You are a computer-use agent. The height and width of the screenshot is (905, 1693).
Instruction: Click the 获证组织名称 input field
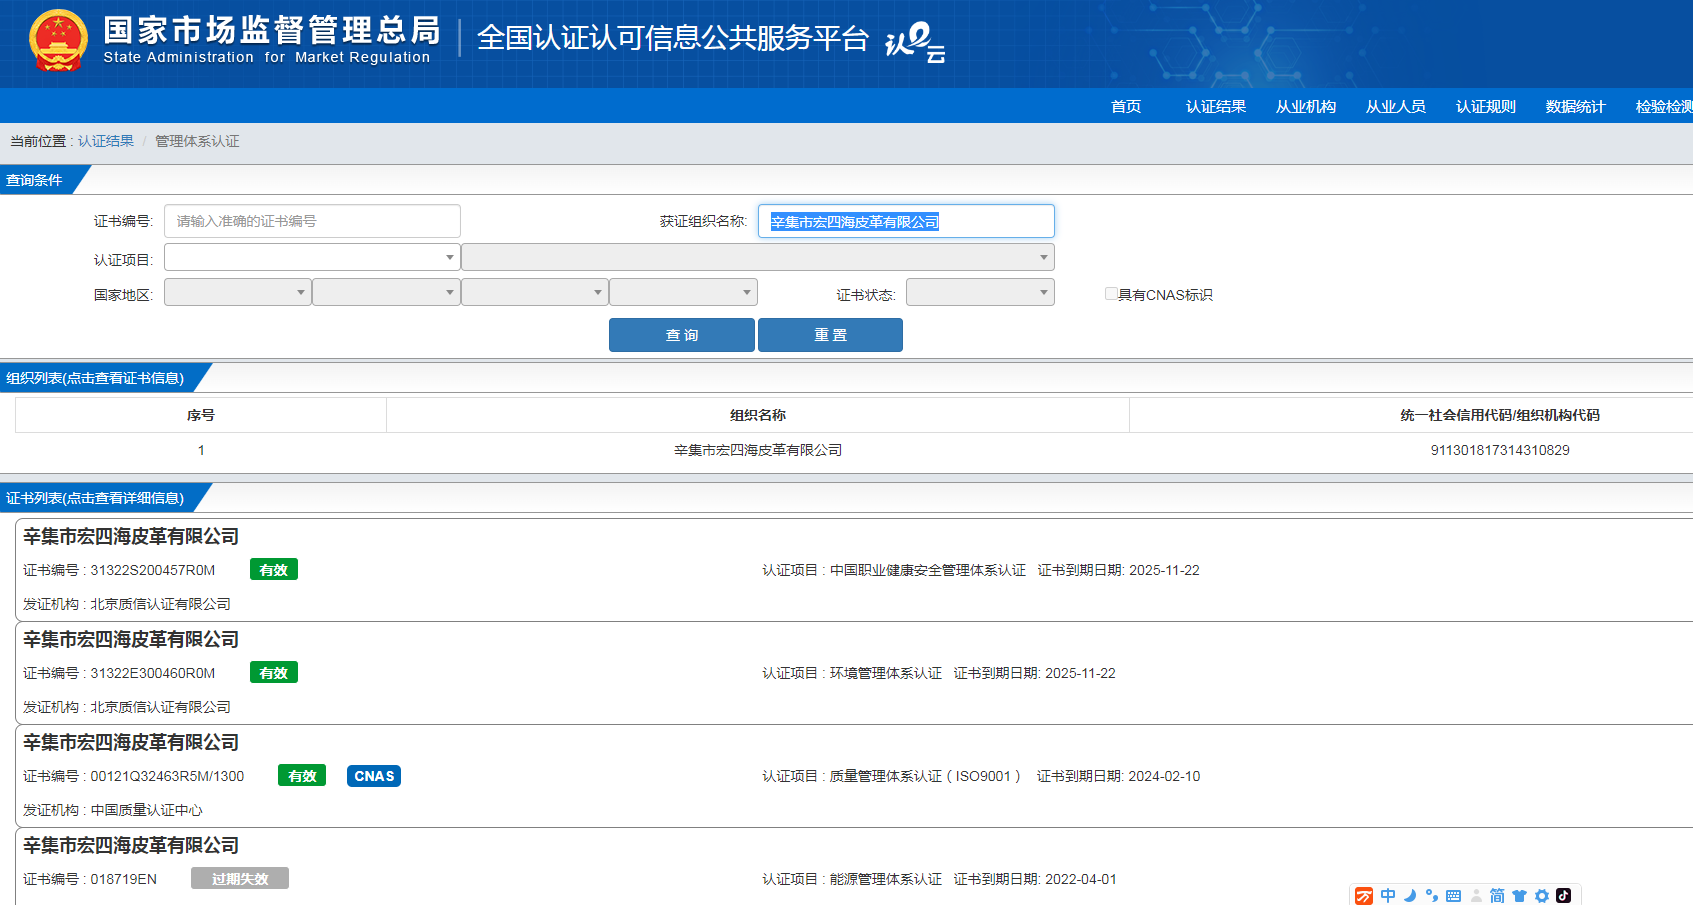click(906, 221)
